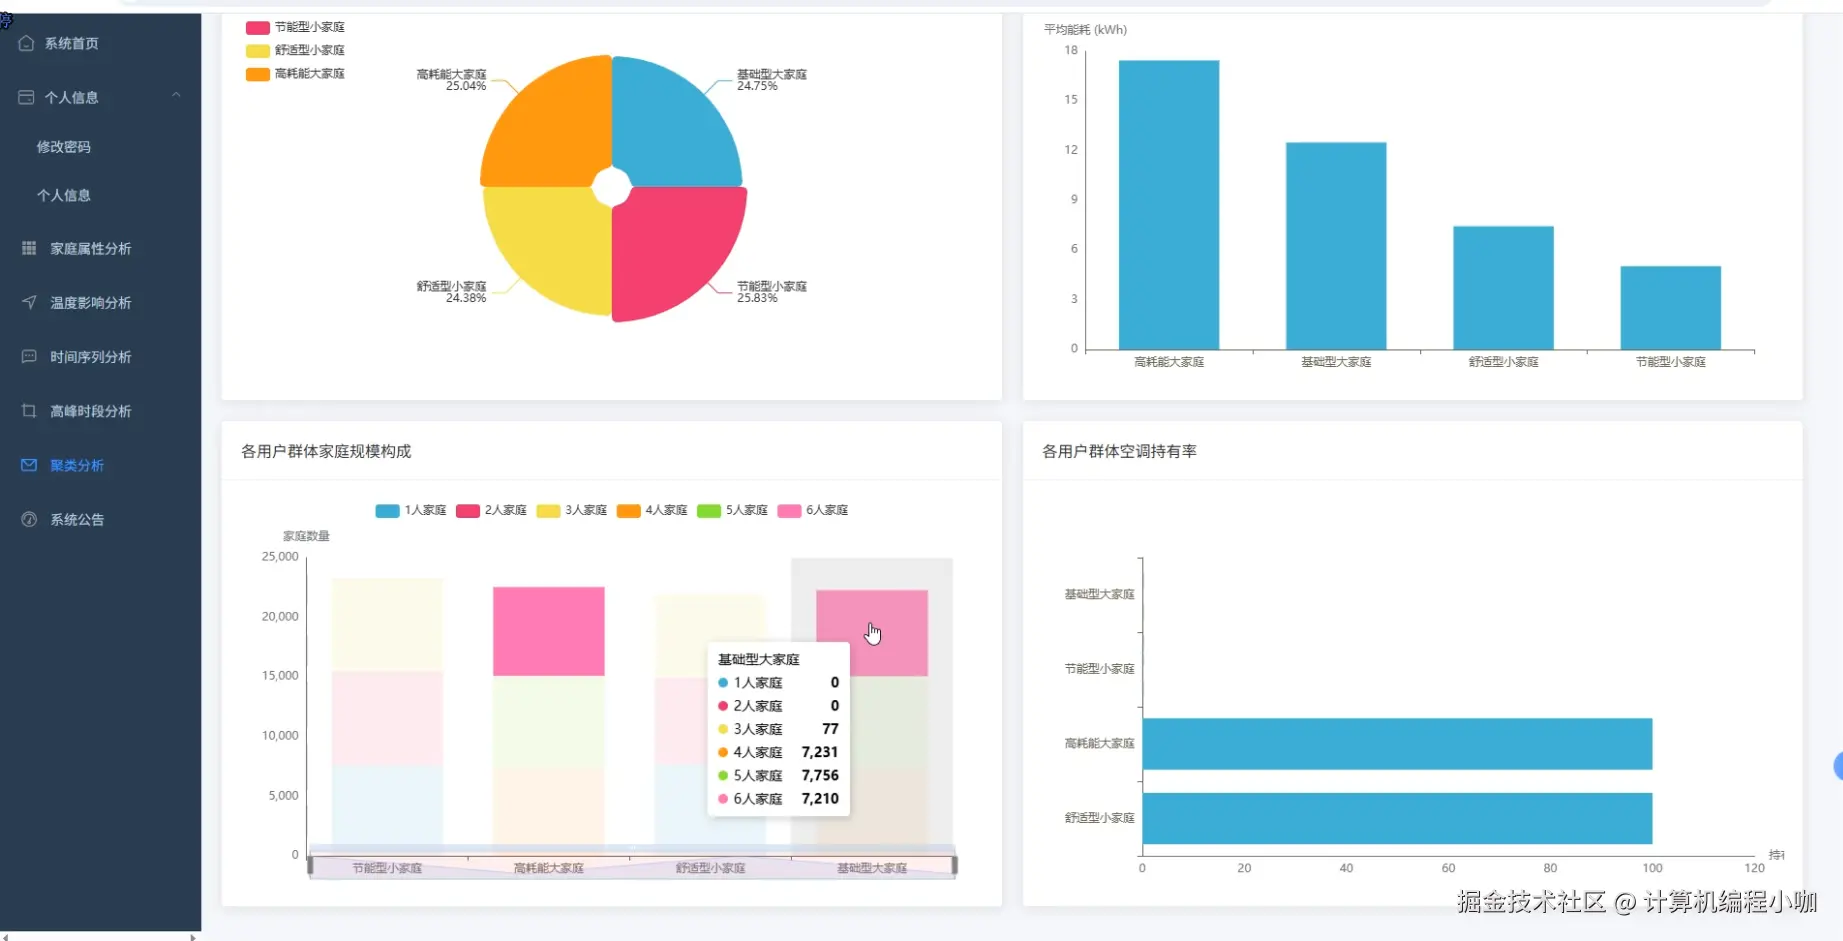This screenshot has height=941, width=1843.
Task: Click the 基础型大家庭 bar in the energy chart
Action: click(x=1336, y=246)
